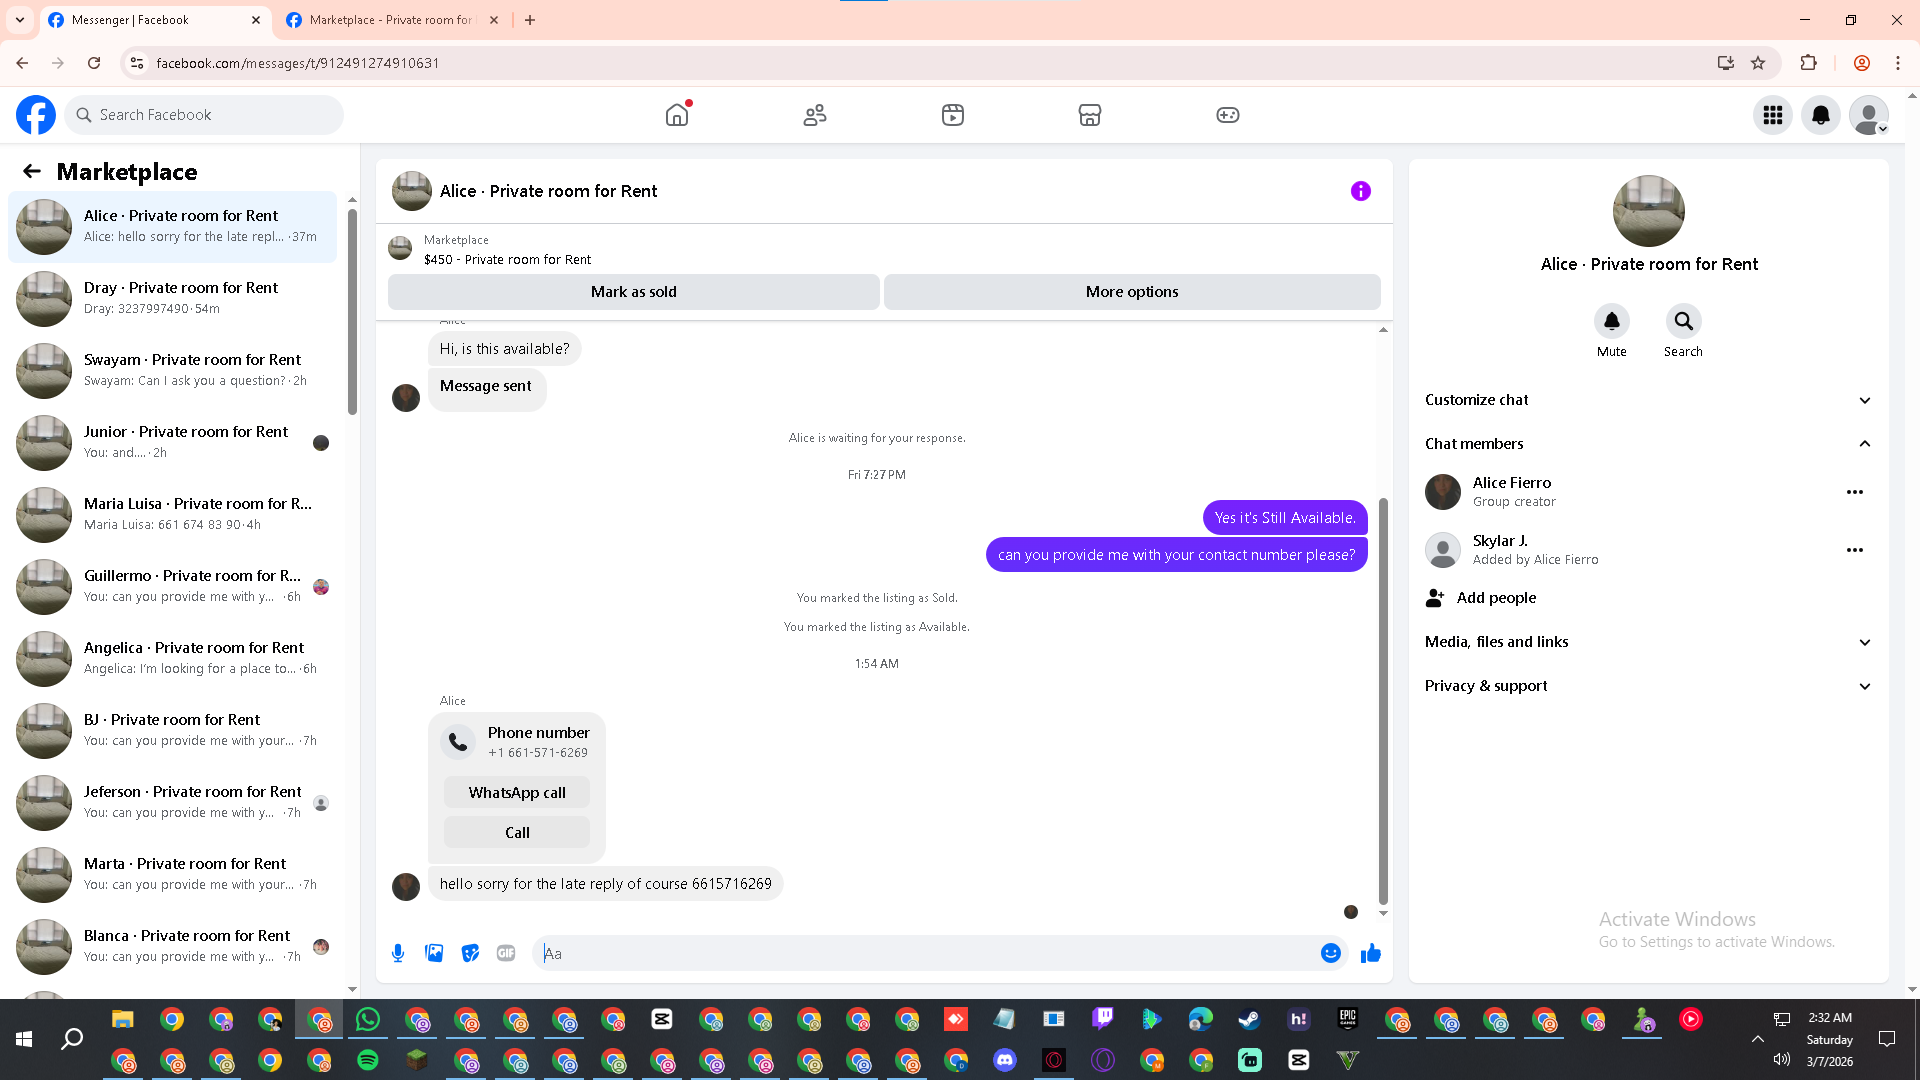Click the Mark as sold button
This screenshot has height=1080, width=1920.
point(633,292)
